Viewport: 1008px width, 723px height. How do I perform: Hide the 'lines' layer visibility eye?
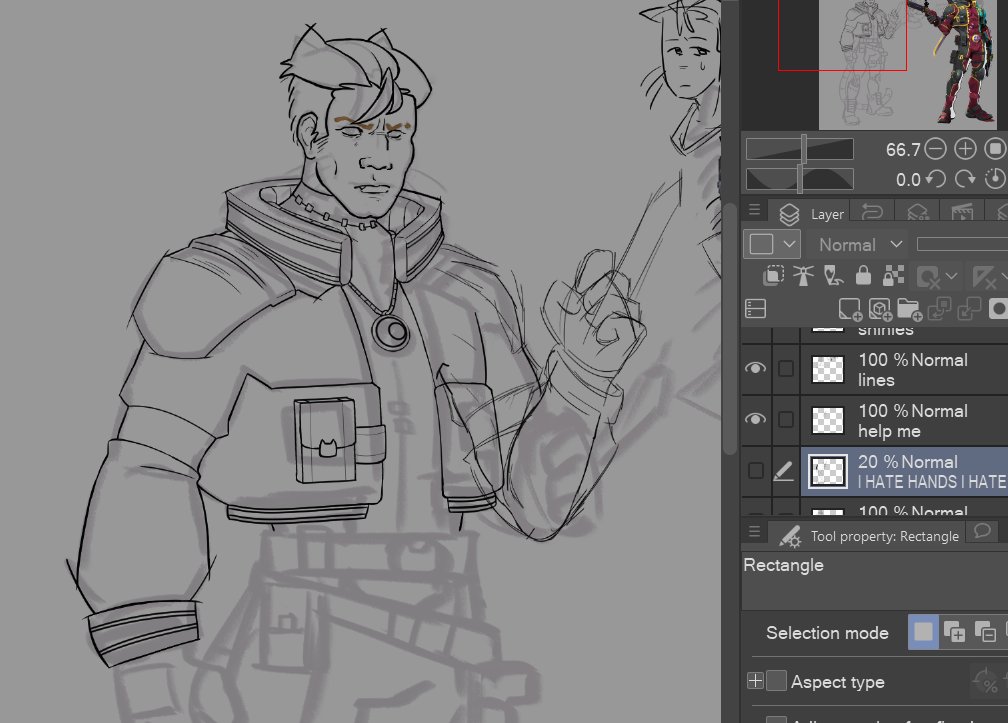pos(756,368)
